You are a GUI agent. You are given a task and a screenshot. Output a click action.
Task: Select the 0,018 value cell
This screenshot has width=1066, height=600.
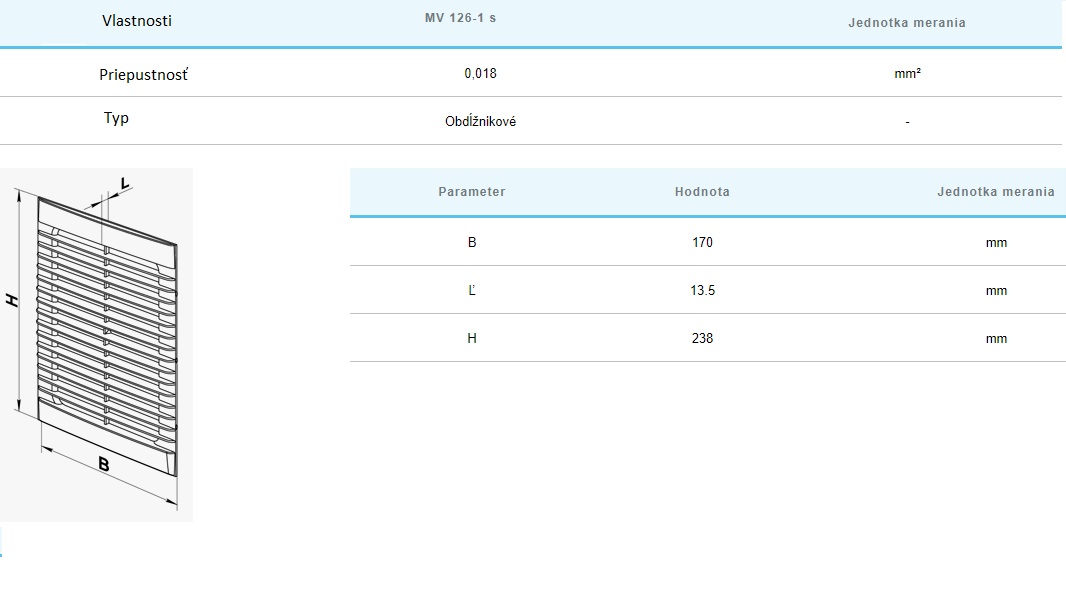pyautogui.click(x=480, y=74)
